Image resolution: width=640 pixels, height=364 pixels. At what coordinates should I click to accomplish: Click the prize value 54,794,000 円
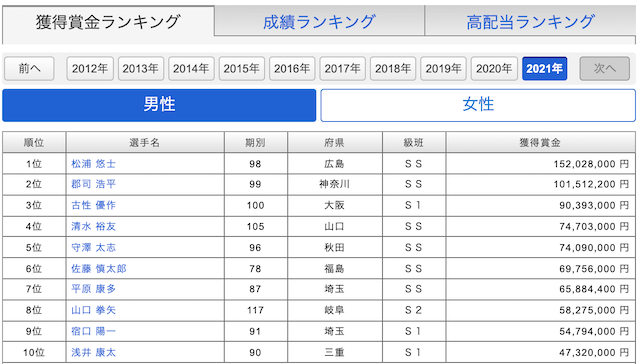(594, 331)
